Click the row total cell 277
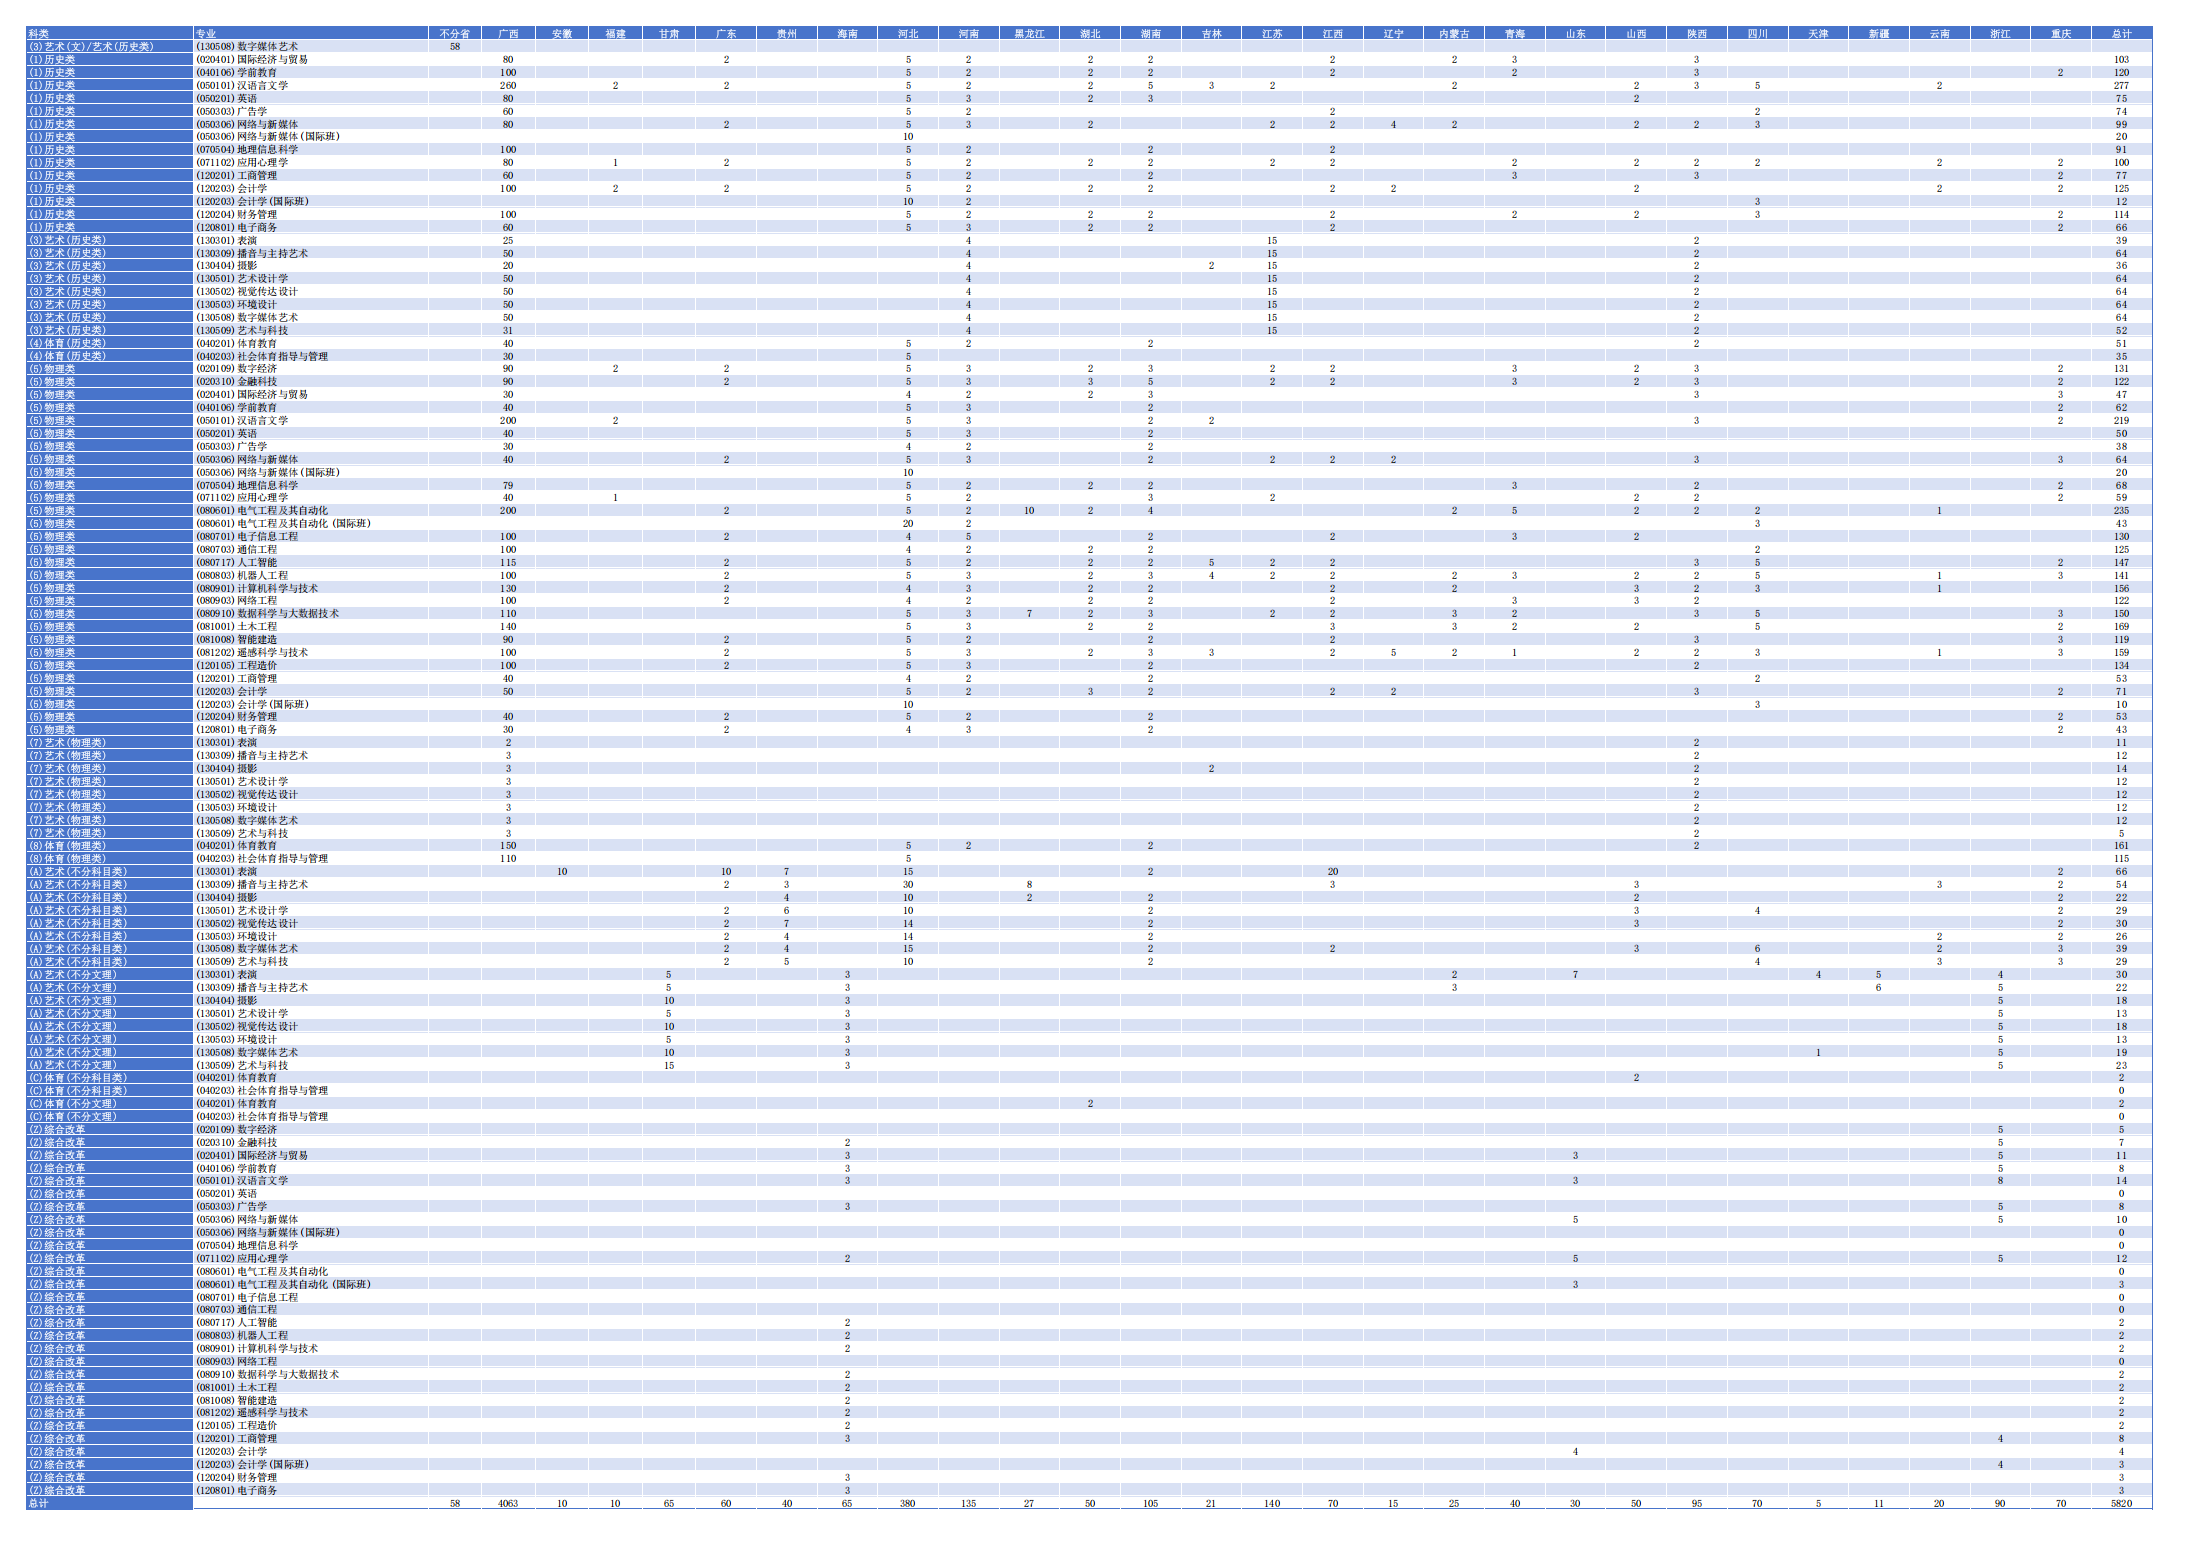The width and height of the screenshot is (2205, 1559). (x=2121, y=86)
